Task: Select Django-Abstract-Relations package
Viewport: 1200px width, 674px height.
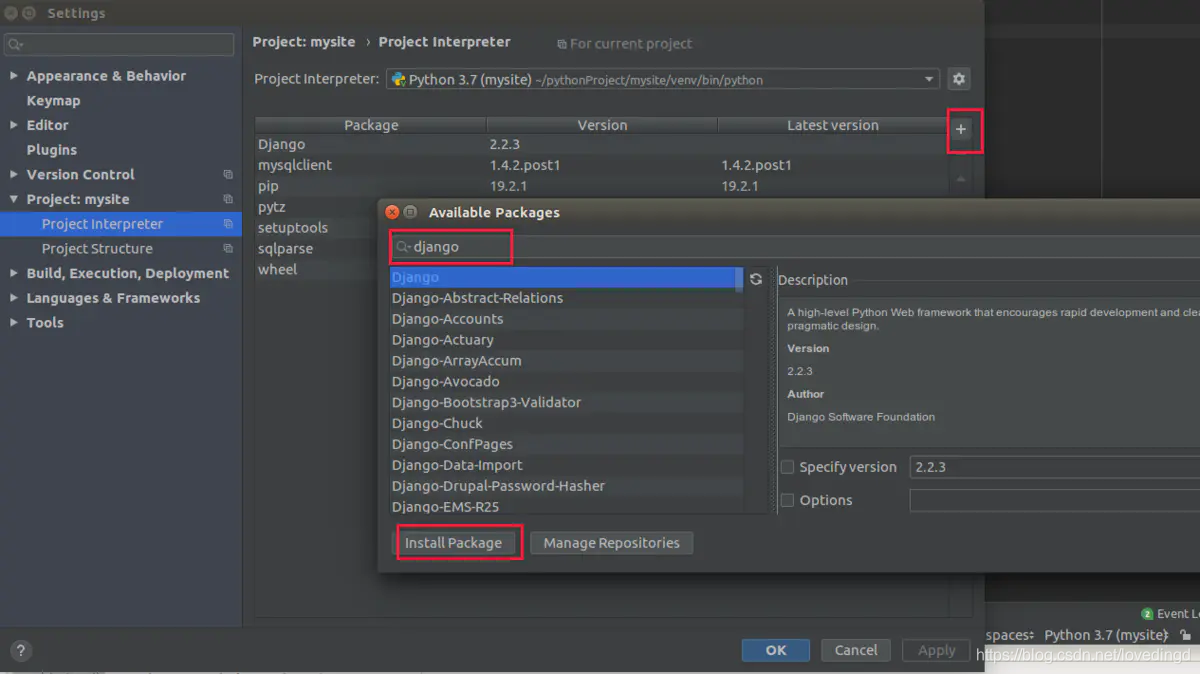Action: 563,298
